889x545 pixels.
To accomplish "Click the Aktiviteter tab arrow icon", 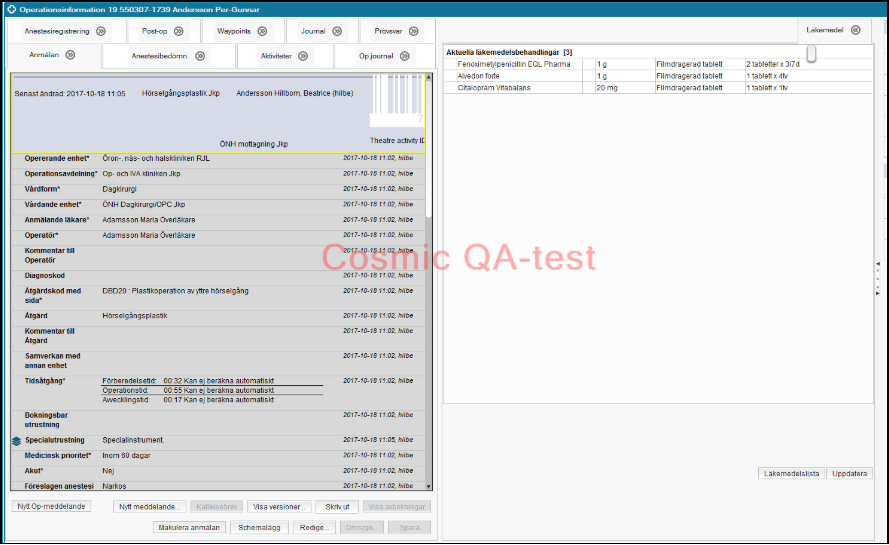I will 303,56.
